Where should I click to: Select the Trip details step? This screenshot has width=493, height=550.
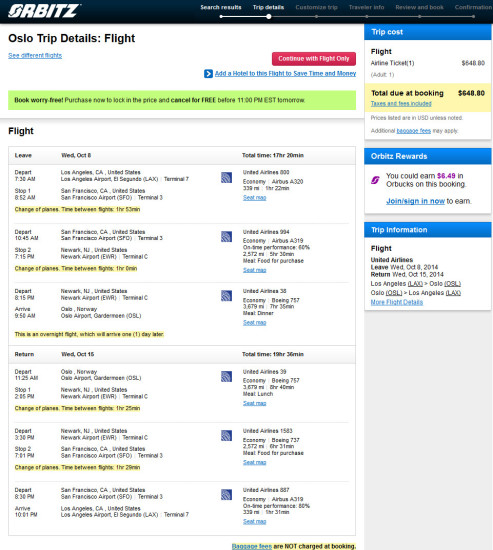click(x=268, y=7)
